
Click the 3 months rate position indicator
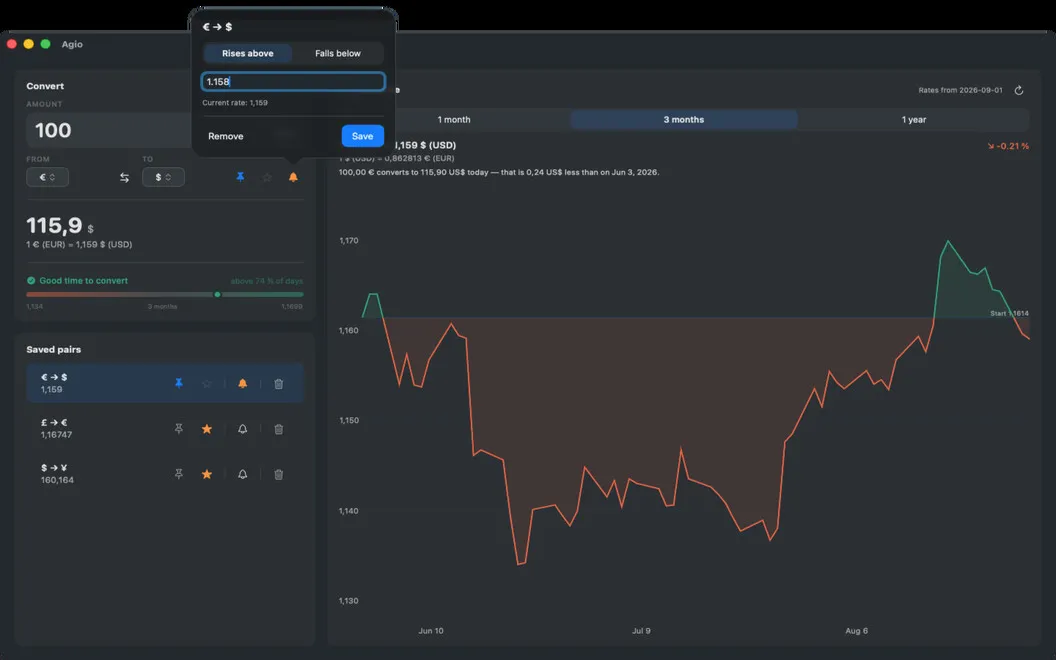[218, 294]
